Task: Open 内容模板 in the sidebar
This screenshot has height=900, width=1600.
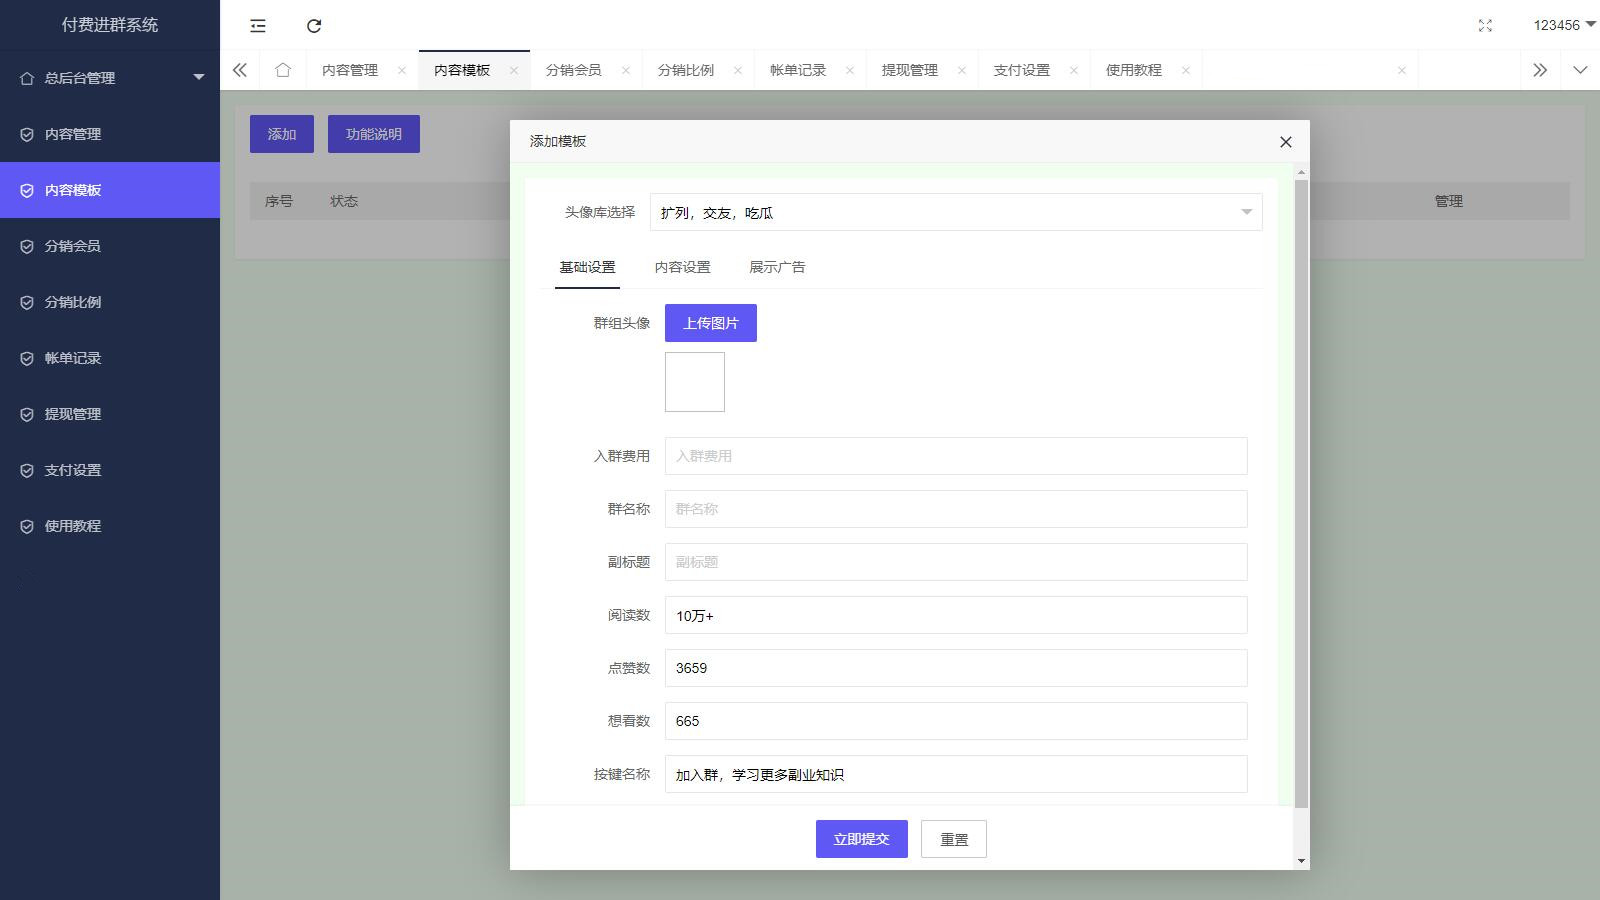Action: point(110,190)
